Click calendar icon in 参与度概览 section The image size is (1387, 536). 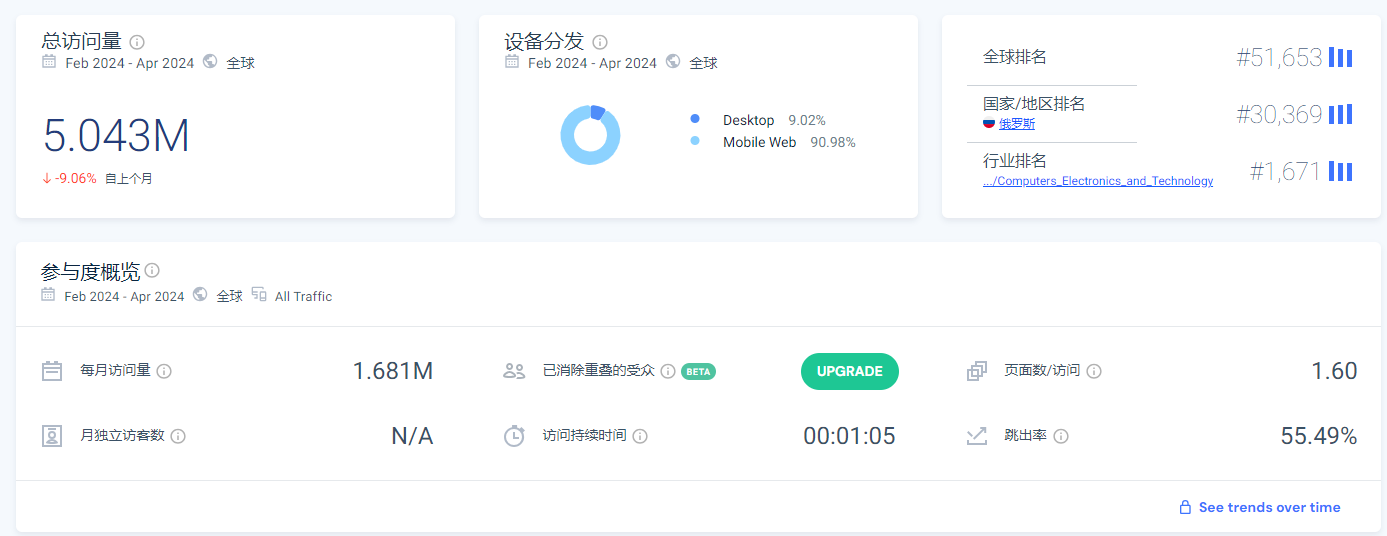click(48, 294)
